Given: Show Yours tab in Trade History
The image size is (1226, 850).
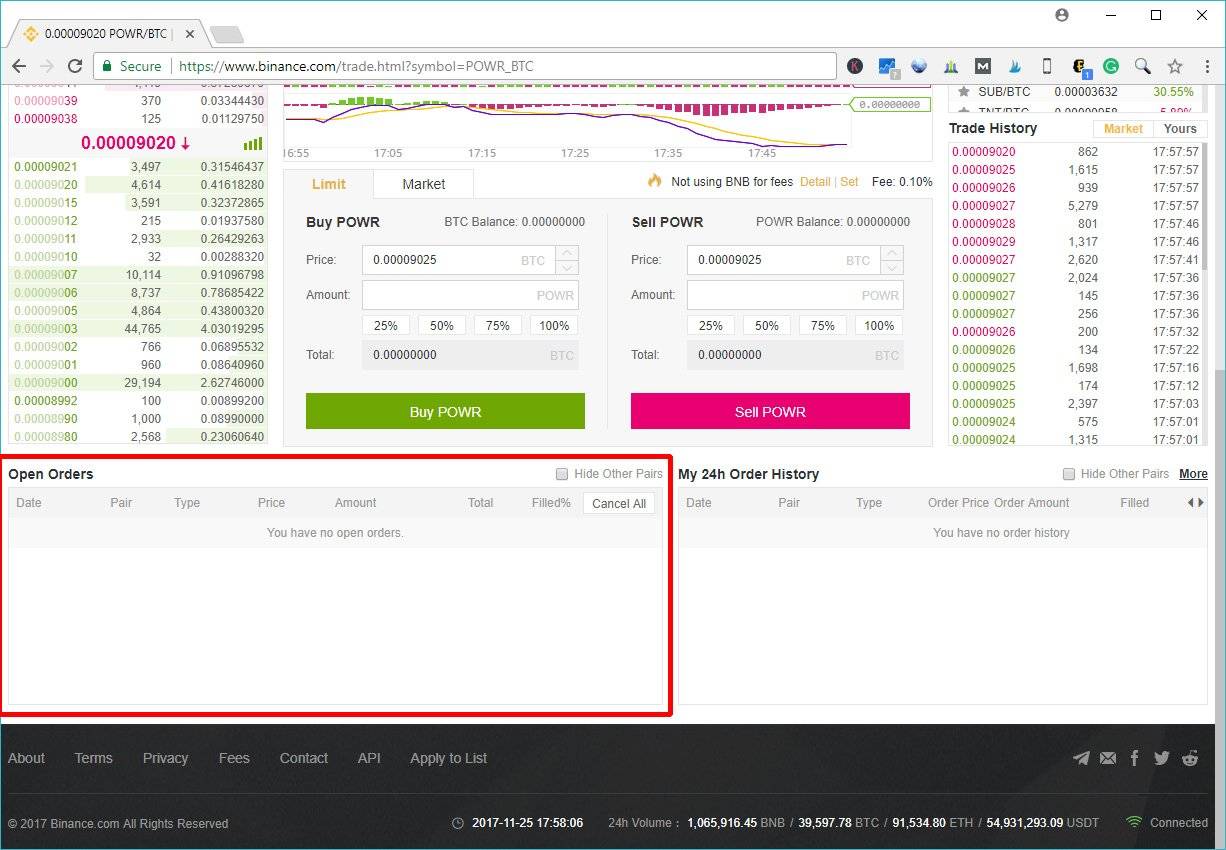Looking at the screenshot, I should click(x=1180, y=129).
